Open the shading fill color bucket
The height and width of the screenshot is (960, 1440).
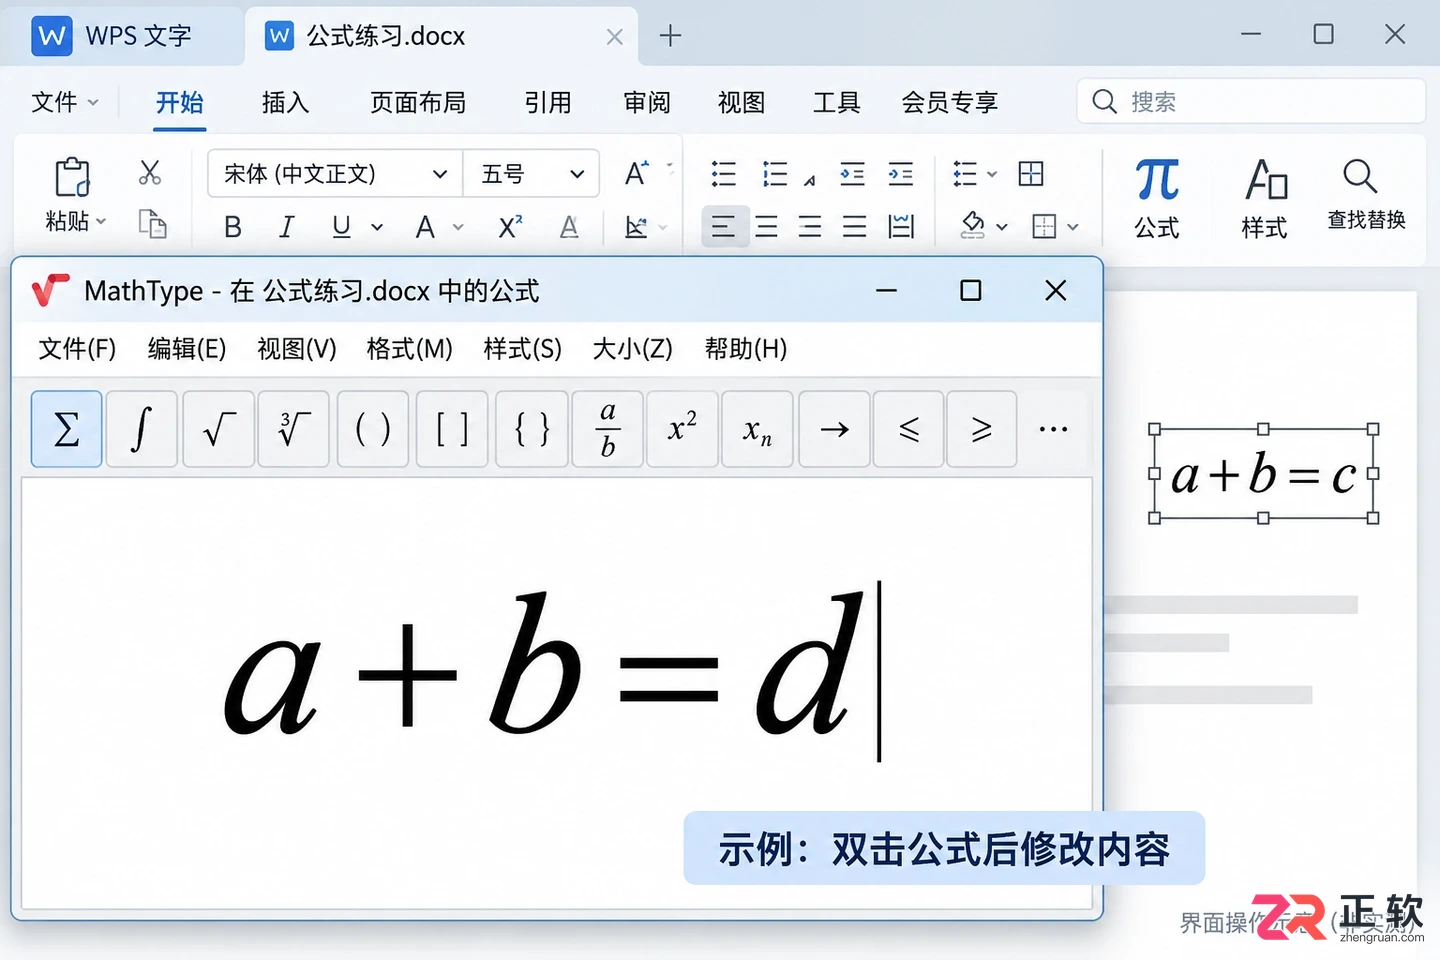pyautogui.click(x=972, y=226)
